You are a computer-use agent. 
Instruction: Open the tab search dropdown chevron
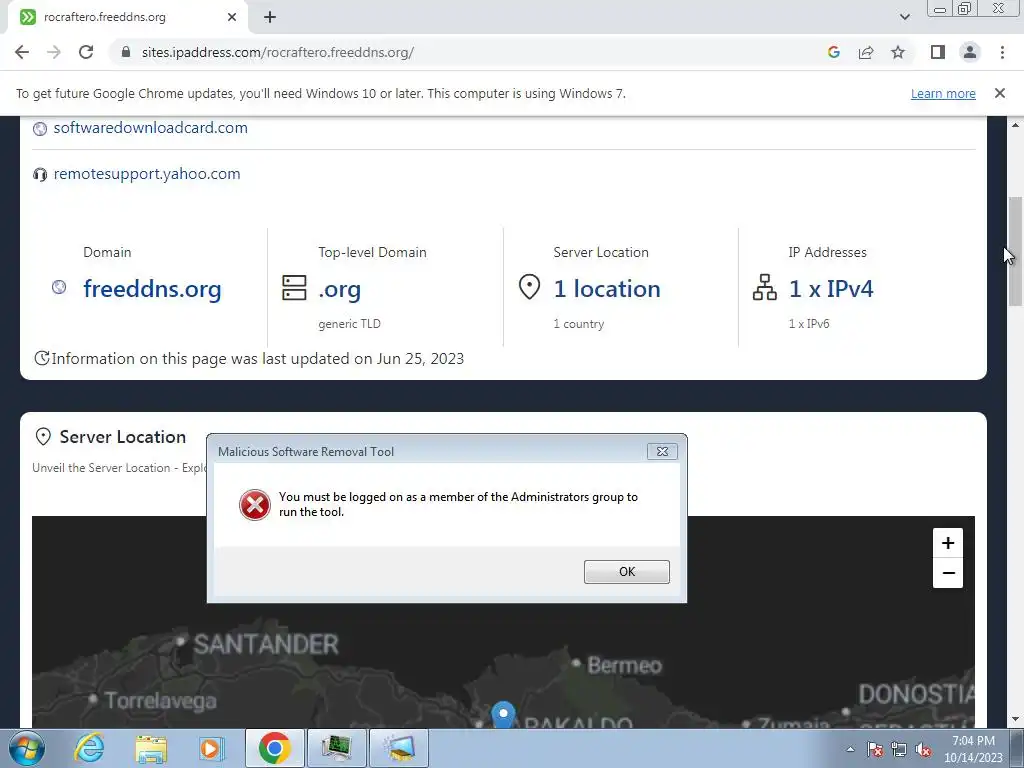pos(904,17)
